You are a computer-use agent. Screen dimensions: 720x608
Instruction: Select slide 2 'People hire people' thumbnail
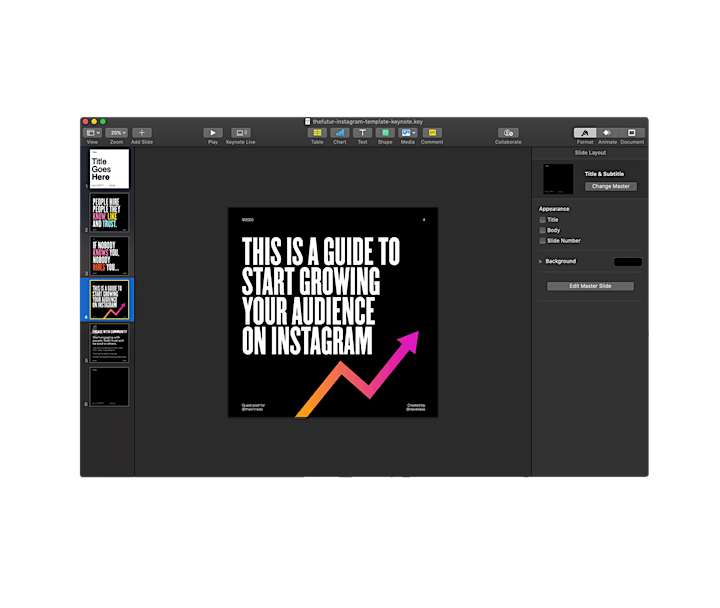pyautogui.click(x=109, y=212)
